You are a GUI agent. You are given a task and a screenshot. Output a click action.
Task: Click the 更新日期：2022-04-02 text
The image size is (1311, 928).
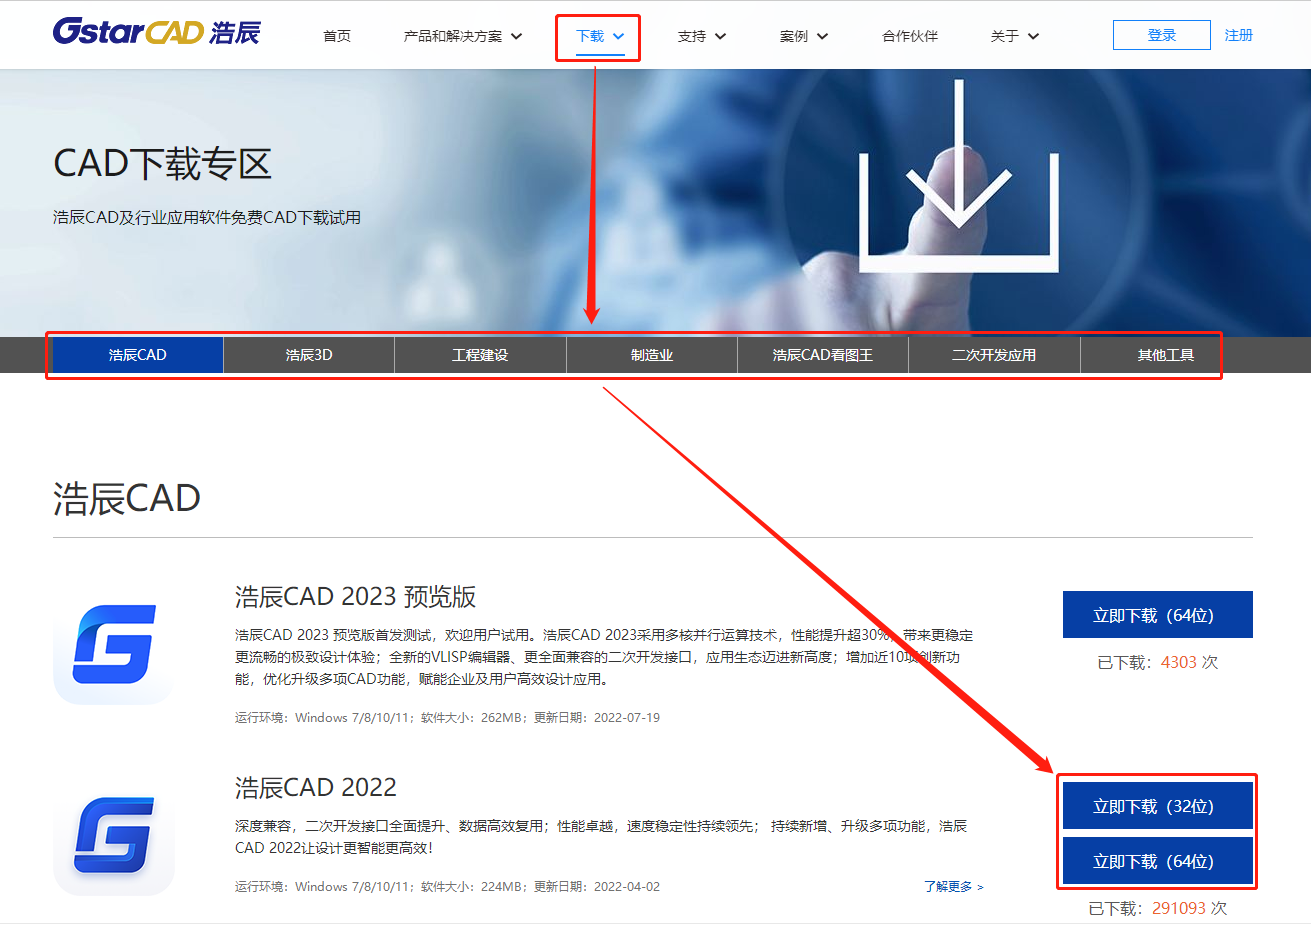tap(597, 886)
